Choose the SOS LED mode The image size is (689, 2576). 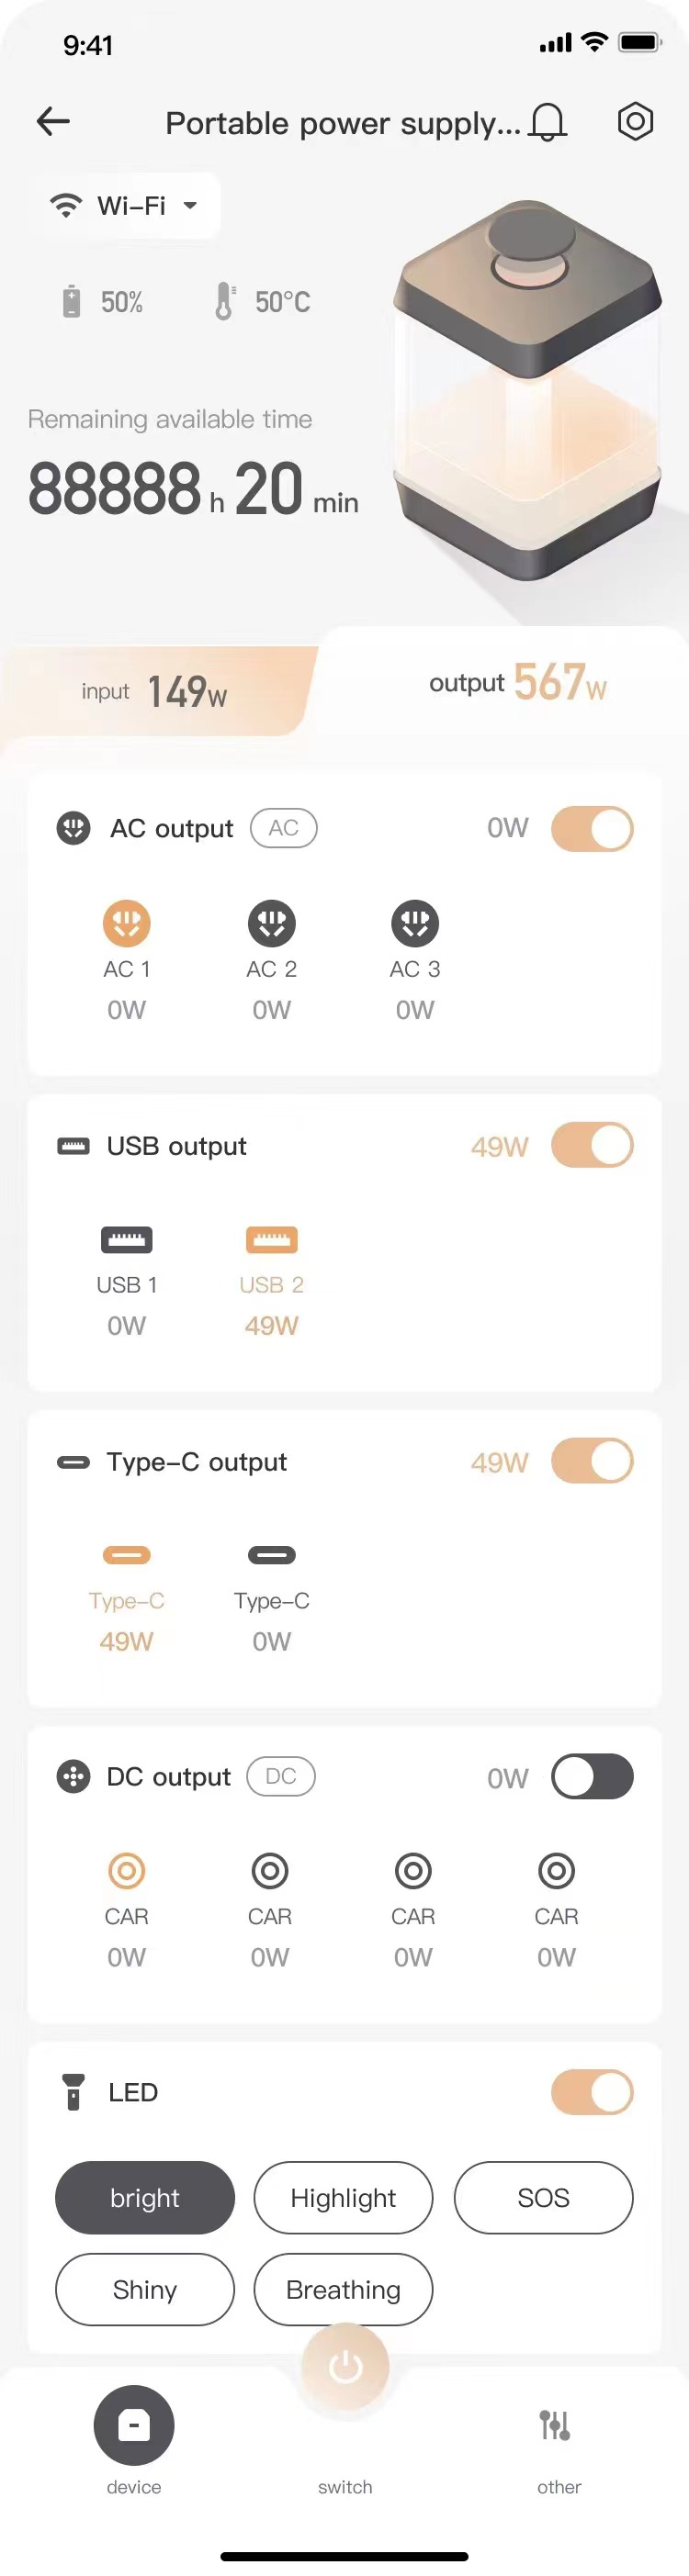coord(543,2198)
